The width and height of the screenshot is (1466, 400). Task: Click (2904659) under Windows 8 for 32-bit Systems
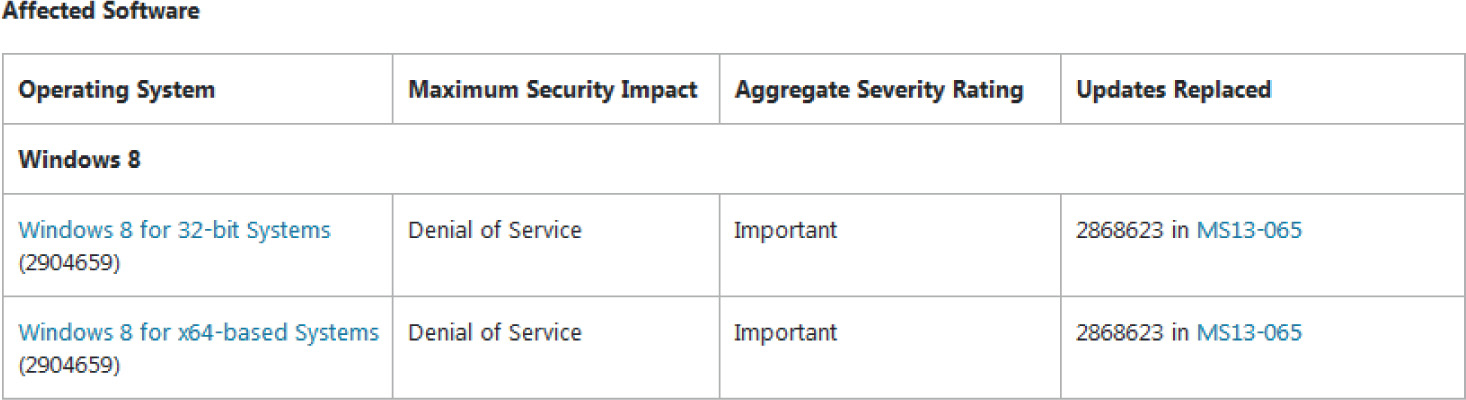click(69, 264)
